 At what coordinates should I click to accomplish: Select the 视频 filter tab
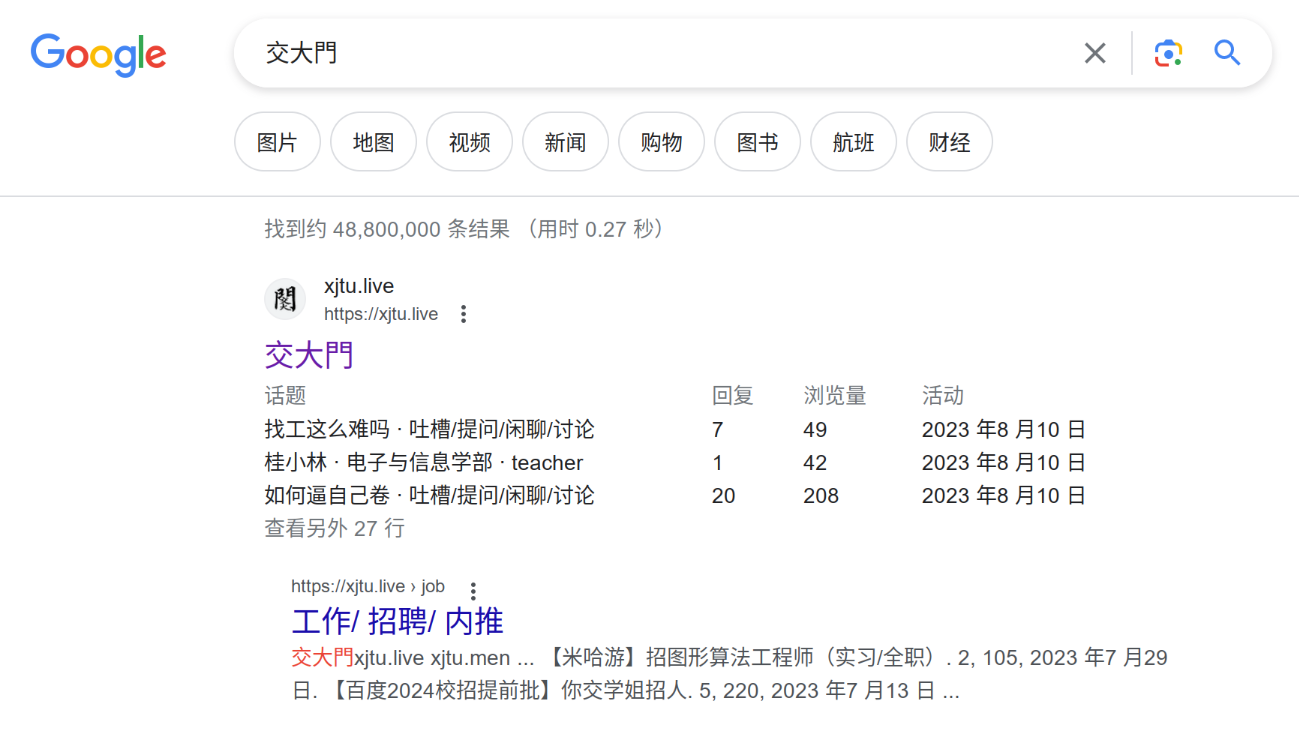click(469, 142)
